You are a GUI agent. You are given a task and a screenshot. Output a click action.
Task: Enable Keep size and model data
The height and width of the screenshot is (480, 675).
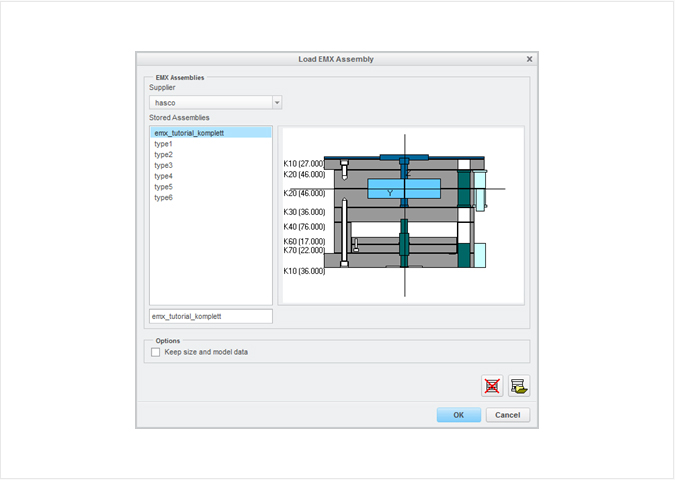click(155, 352)
